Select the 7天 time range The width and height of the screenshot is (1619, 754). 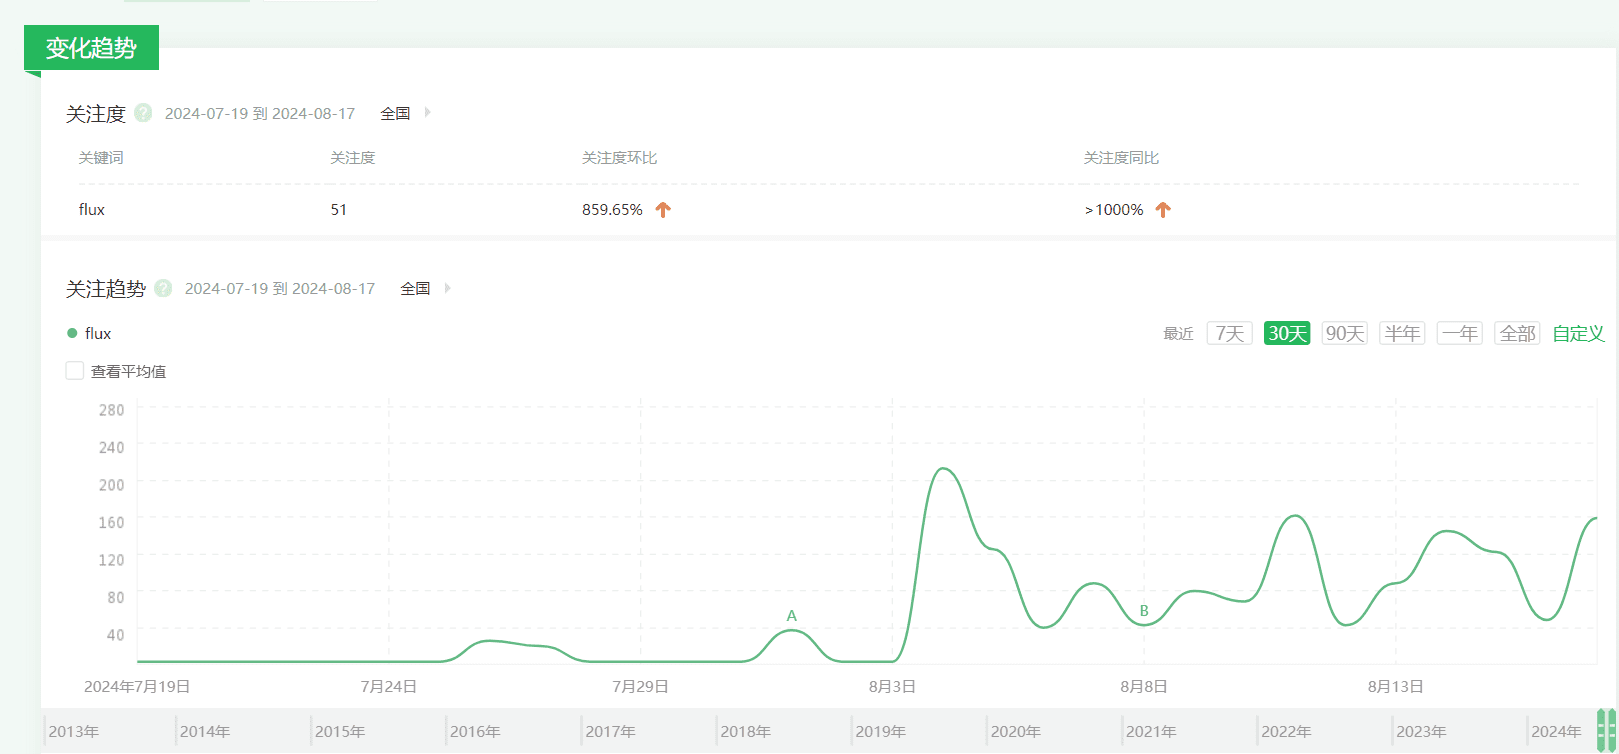1230,333
